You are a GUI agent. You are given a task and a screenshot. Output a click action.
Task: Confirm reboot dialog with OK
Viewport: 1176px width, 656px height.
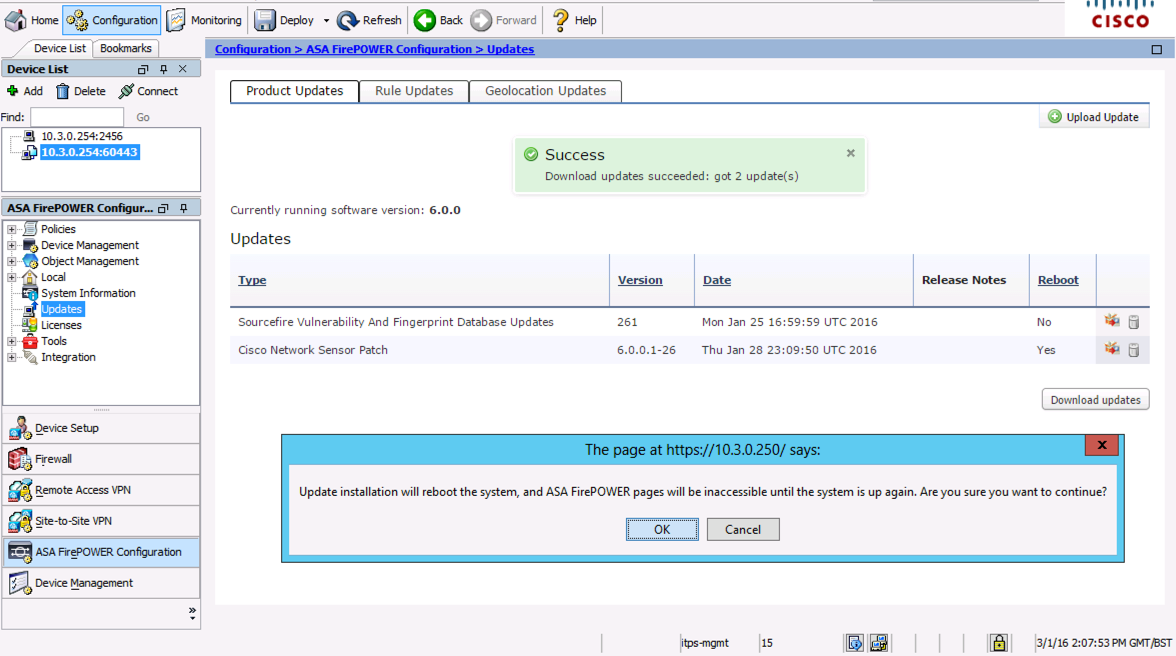tap(662, 529)
